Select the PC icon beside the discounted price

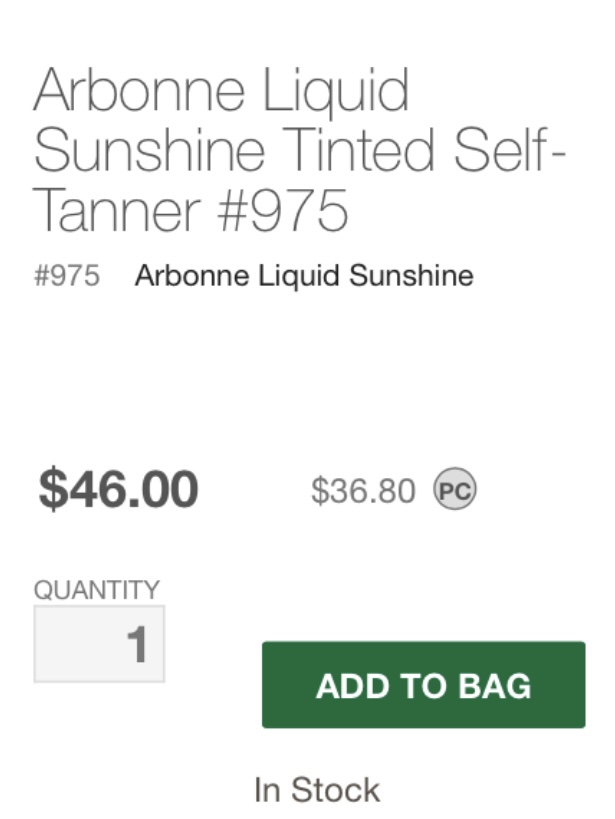click(456, 490)
